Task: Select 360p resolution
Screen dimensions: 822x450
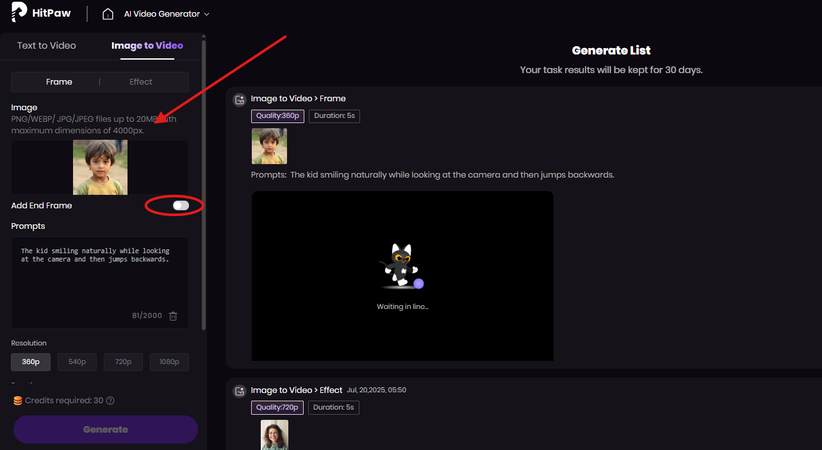Action: coord(30,362)
